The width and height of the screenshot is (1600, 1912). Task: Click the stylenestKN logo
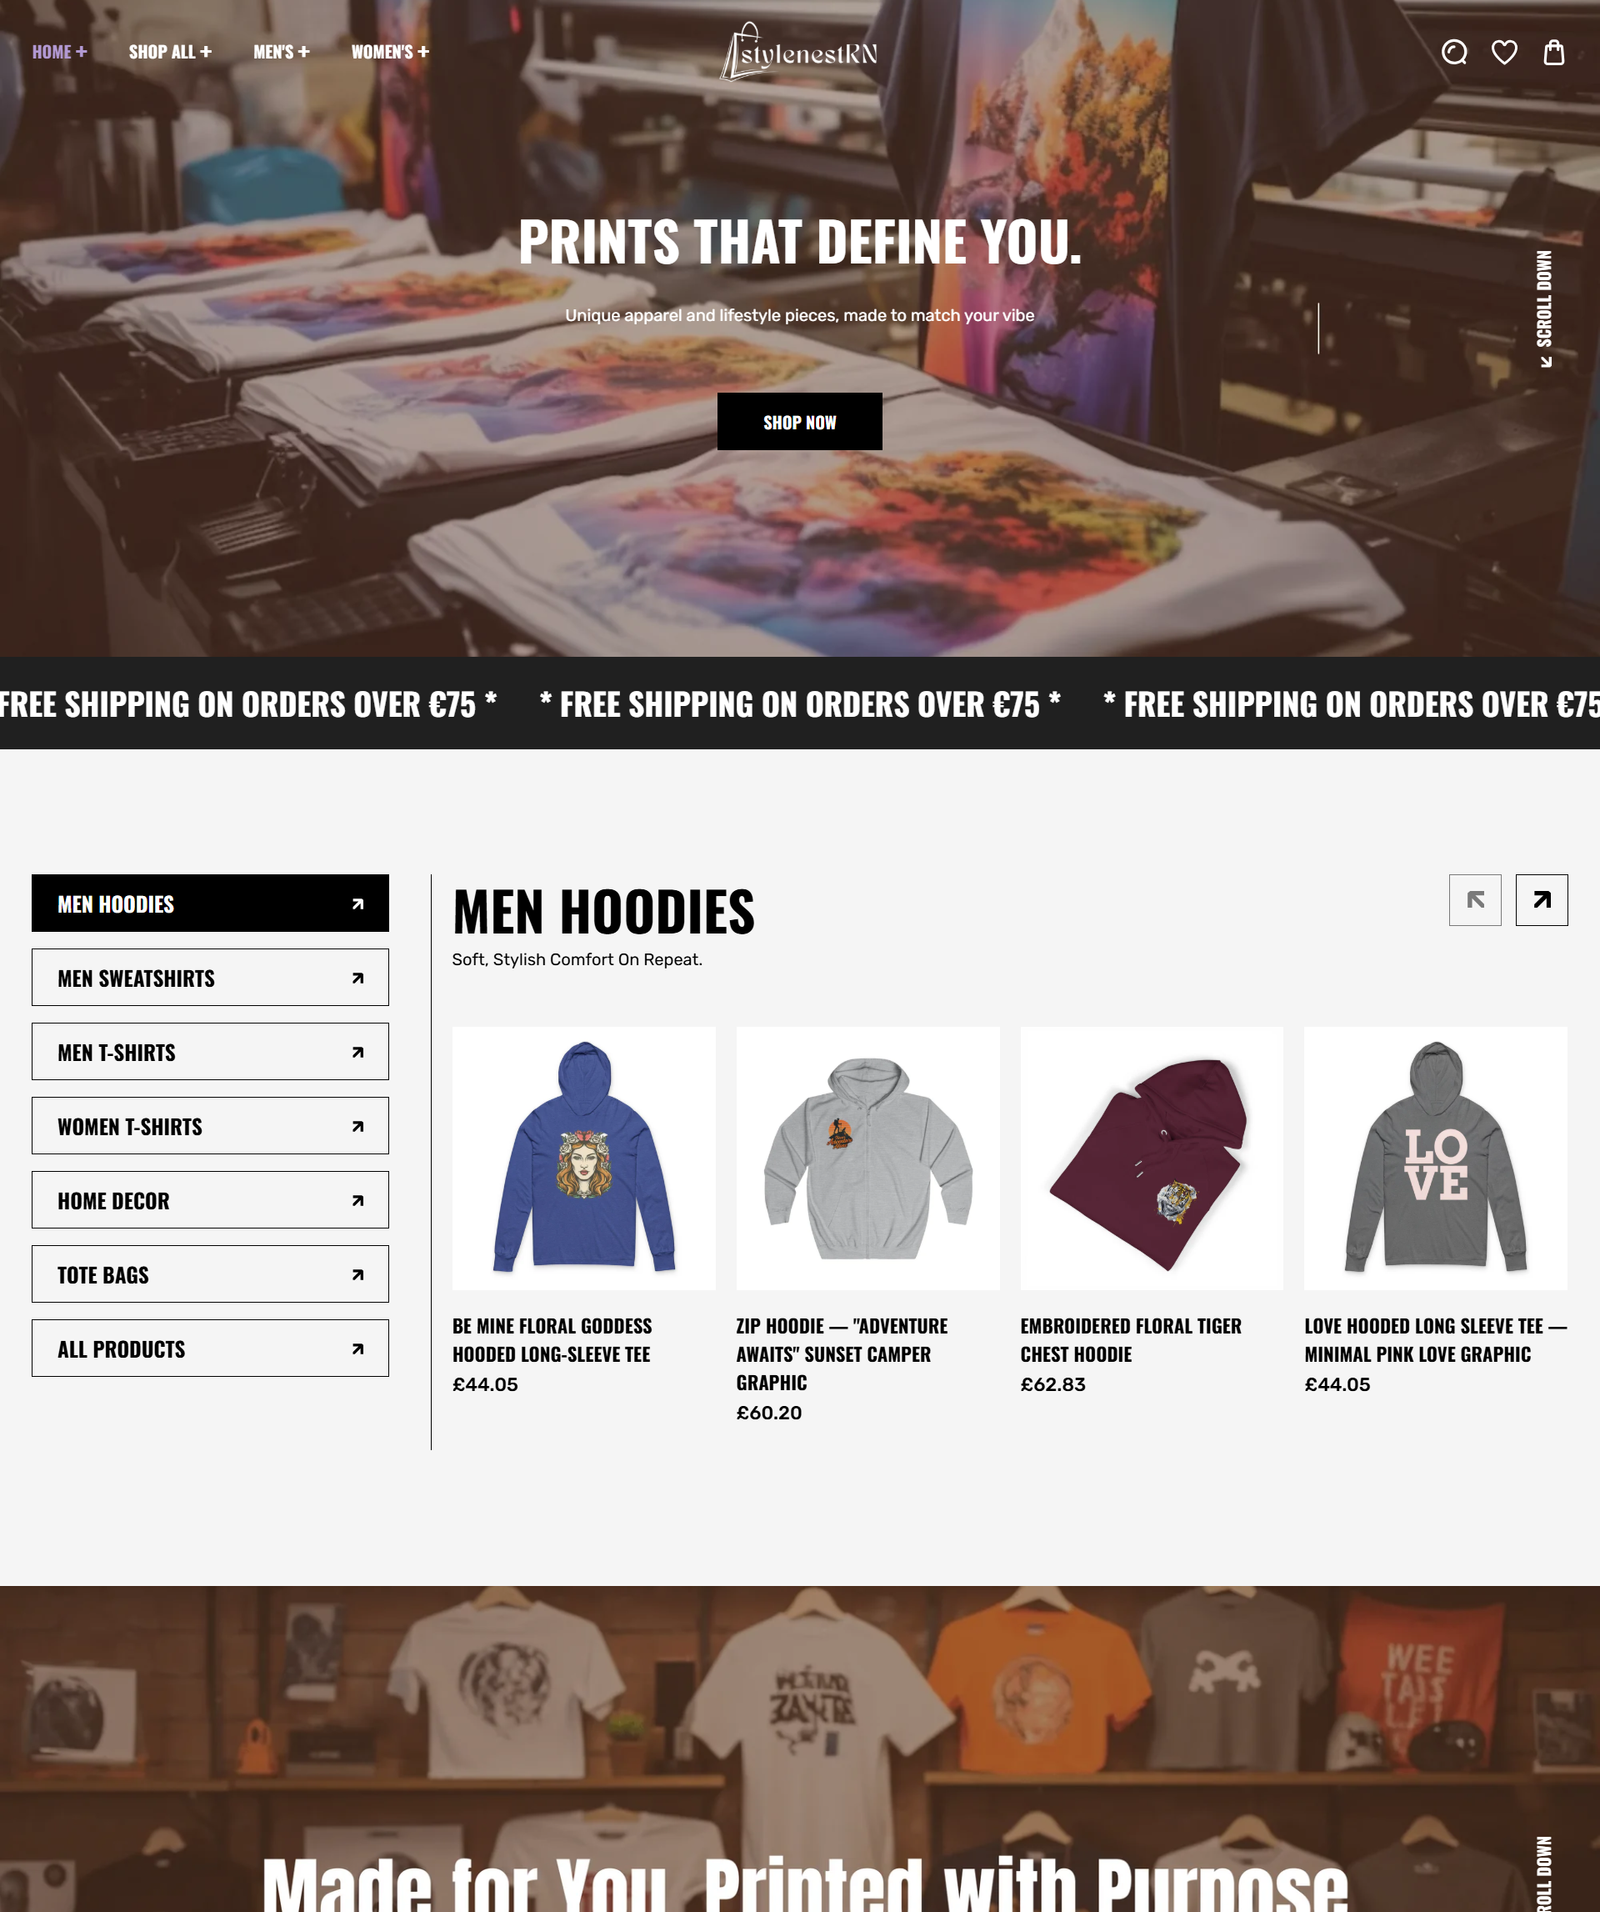click(800, 52)
